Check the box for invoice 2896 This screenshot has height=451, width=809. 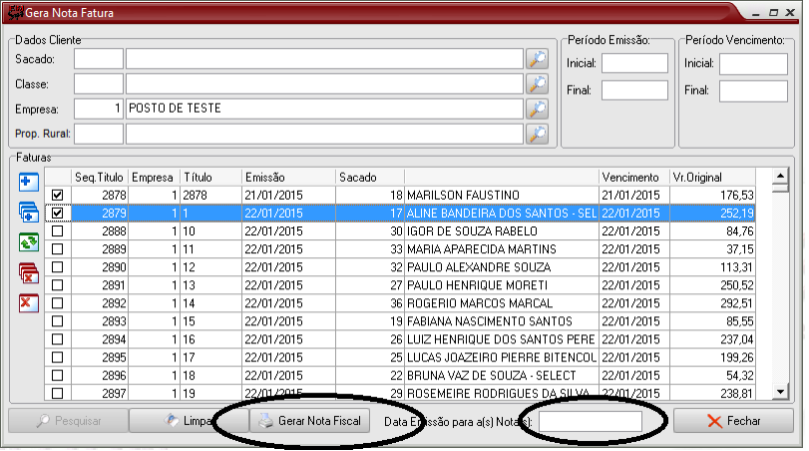pos(57,376)
